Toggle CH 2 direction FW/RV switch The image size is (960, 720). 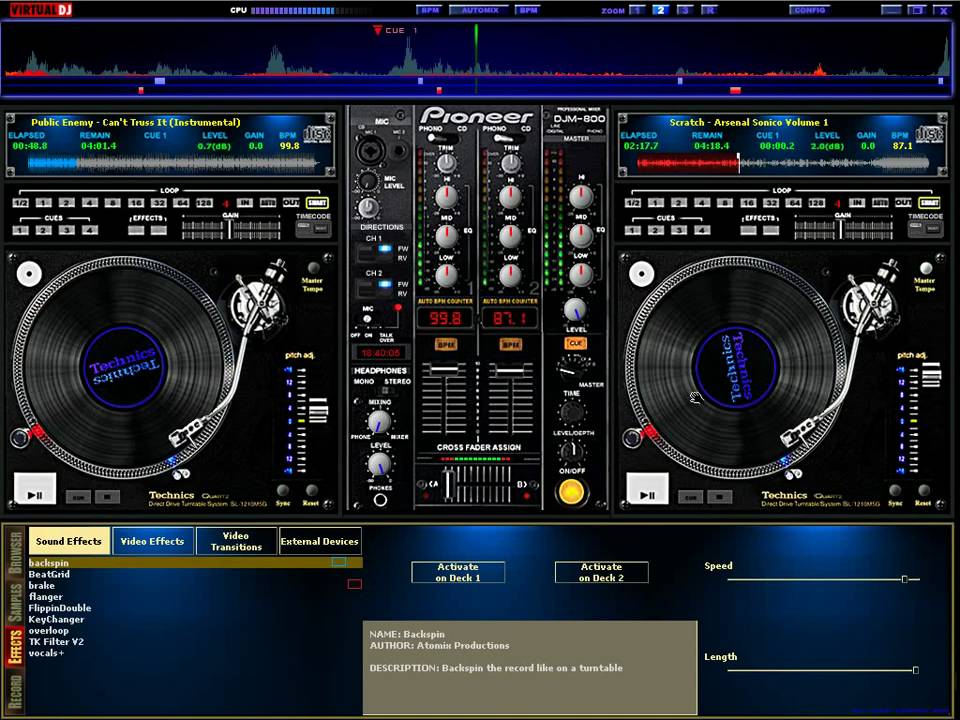click(x=375, y=288)
